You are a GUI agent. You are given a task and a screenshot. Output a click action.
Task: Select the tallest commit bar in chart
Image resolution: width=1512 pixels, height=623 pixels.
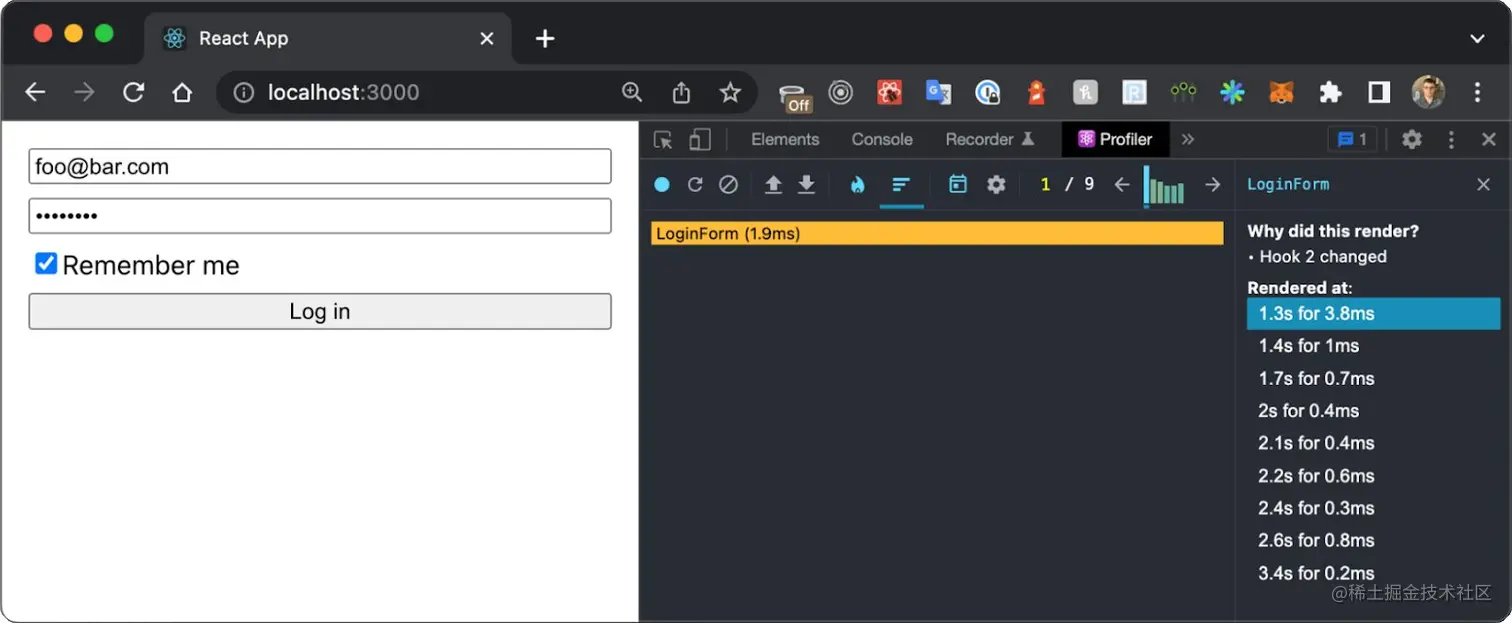1146,186
